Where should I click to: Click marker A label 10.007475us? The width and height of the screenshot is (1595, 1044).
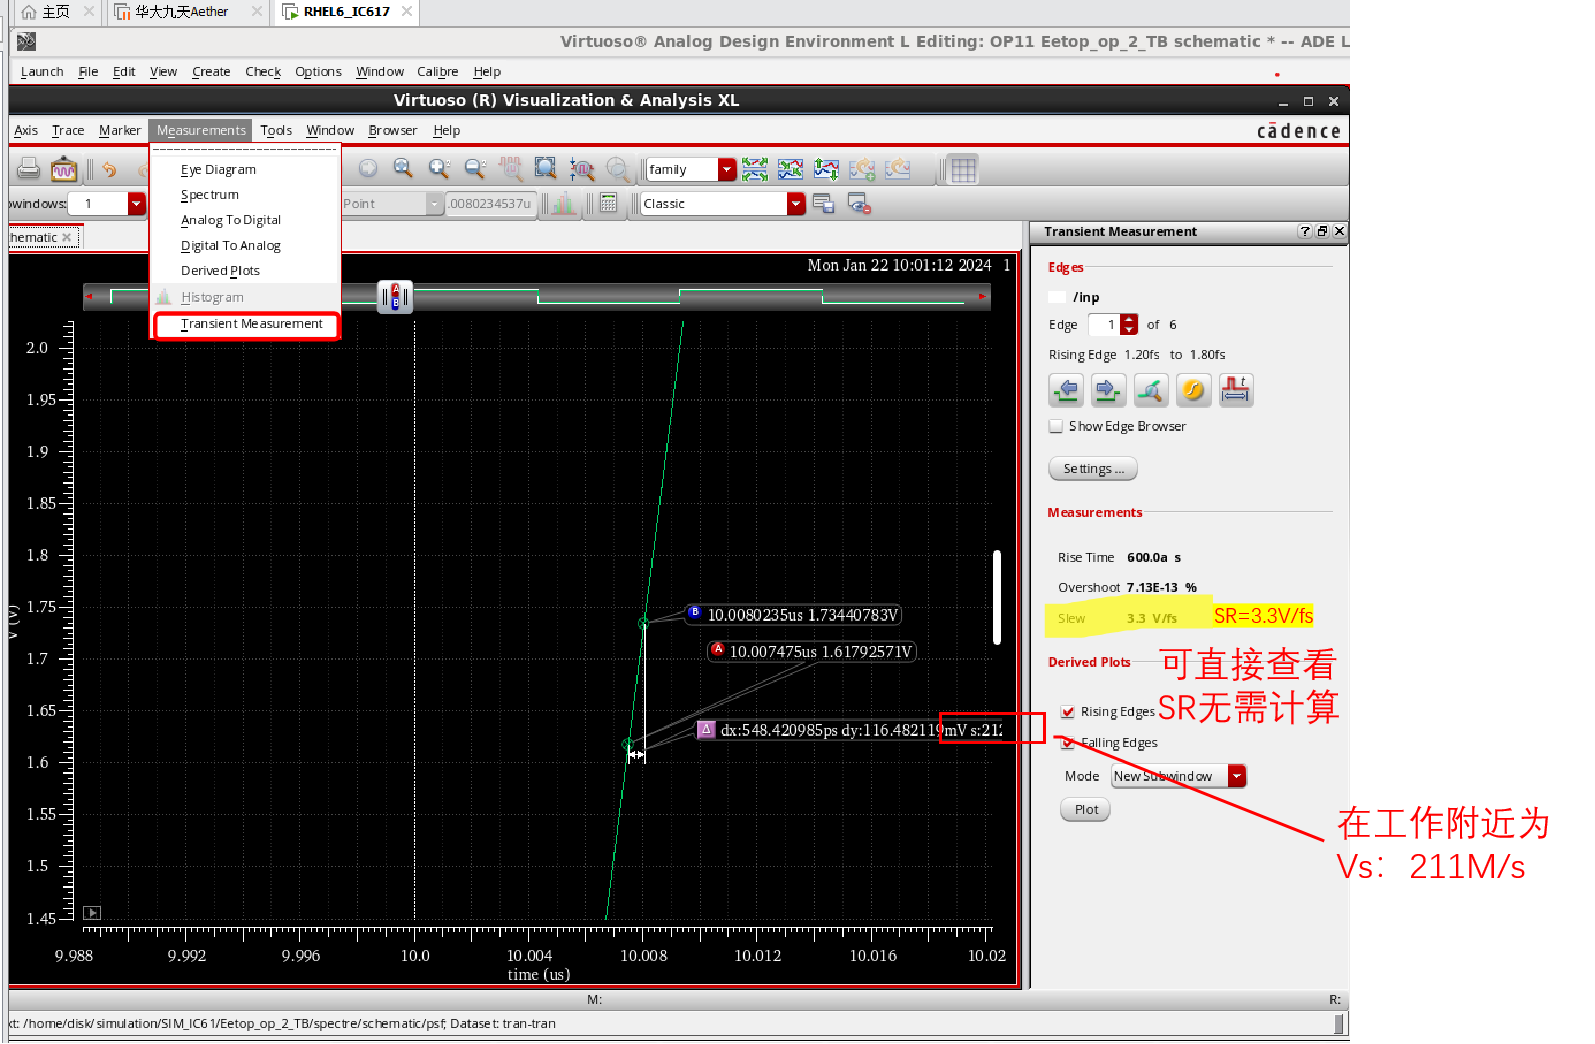[x=812, y=652]
